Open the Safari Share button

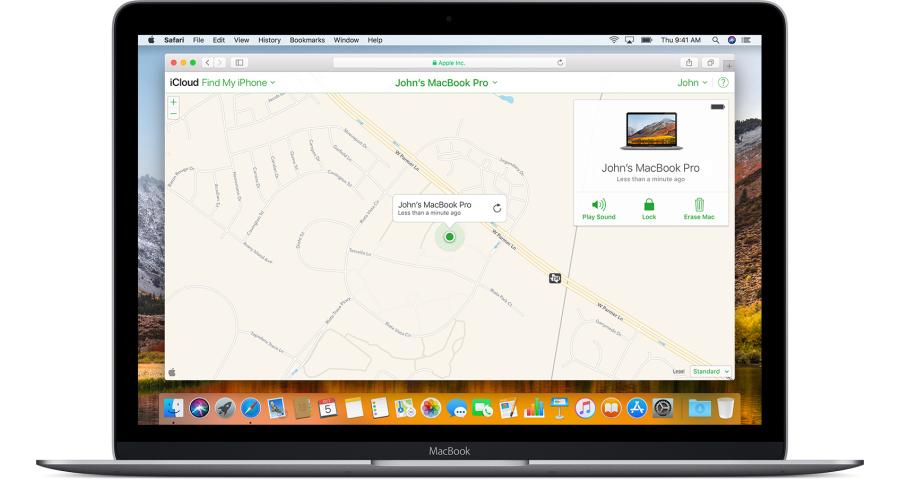[x=689, y=63]
